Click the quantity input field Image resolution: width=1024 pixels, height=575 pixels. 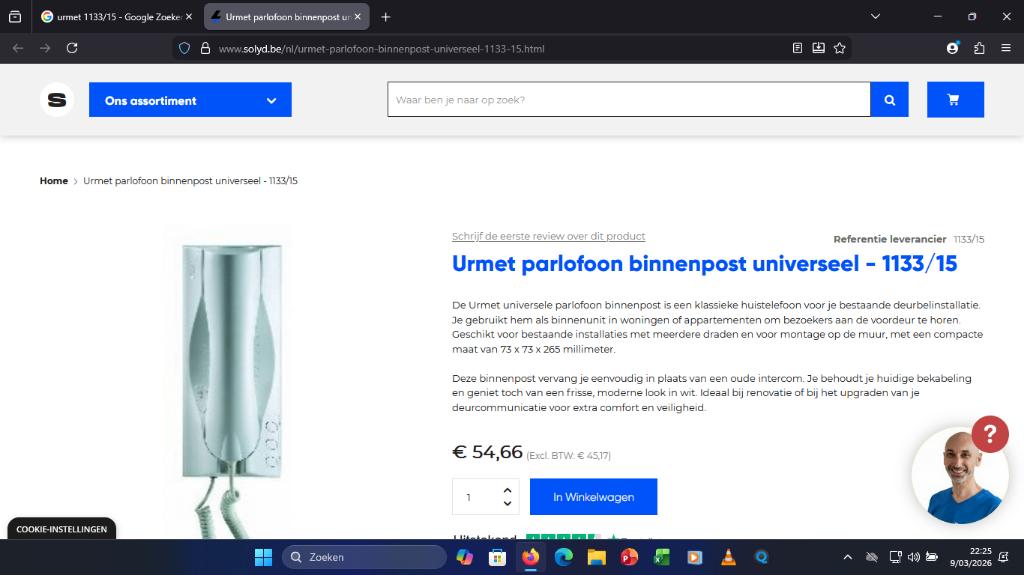tap(477, 497)
